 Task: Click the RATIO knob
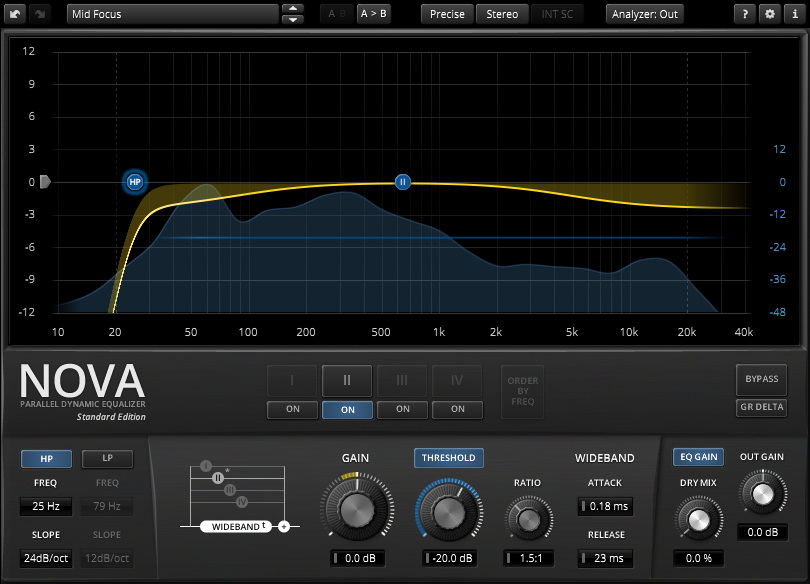click(528, 519)
